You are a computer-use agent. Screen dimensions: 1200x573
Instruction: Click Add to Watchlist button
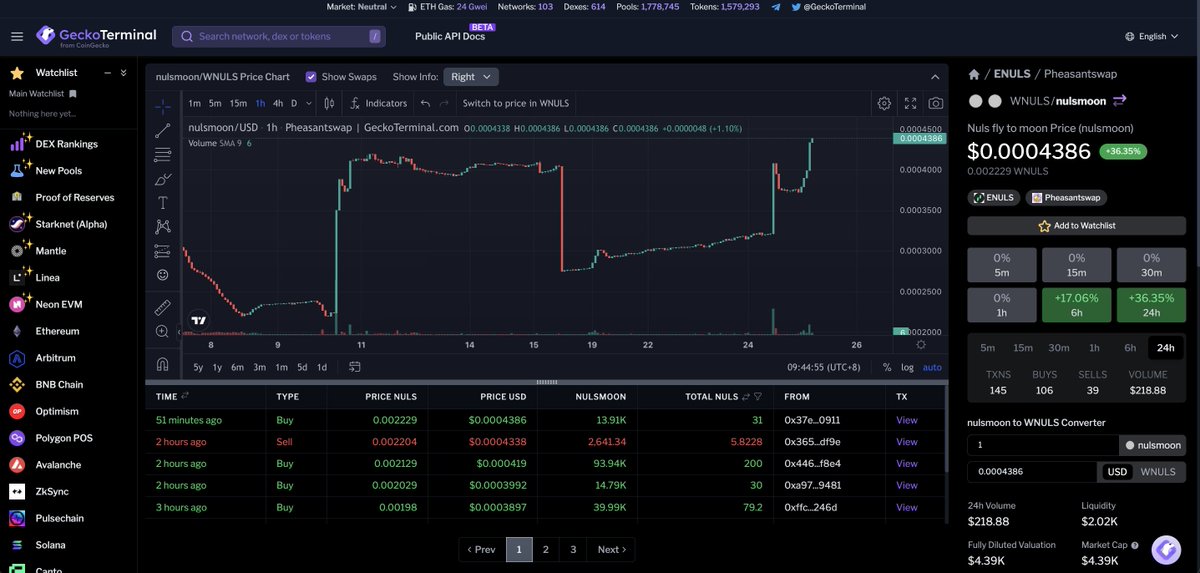click(x=1076, y=226)
